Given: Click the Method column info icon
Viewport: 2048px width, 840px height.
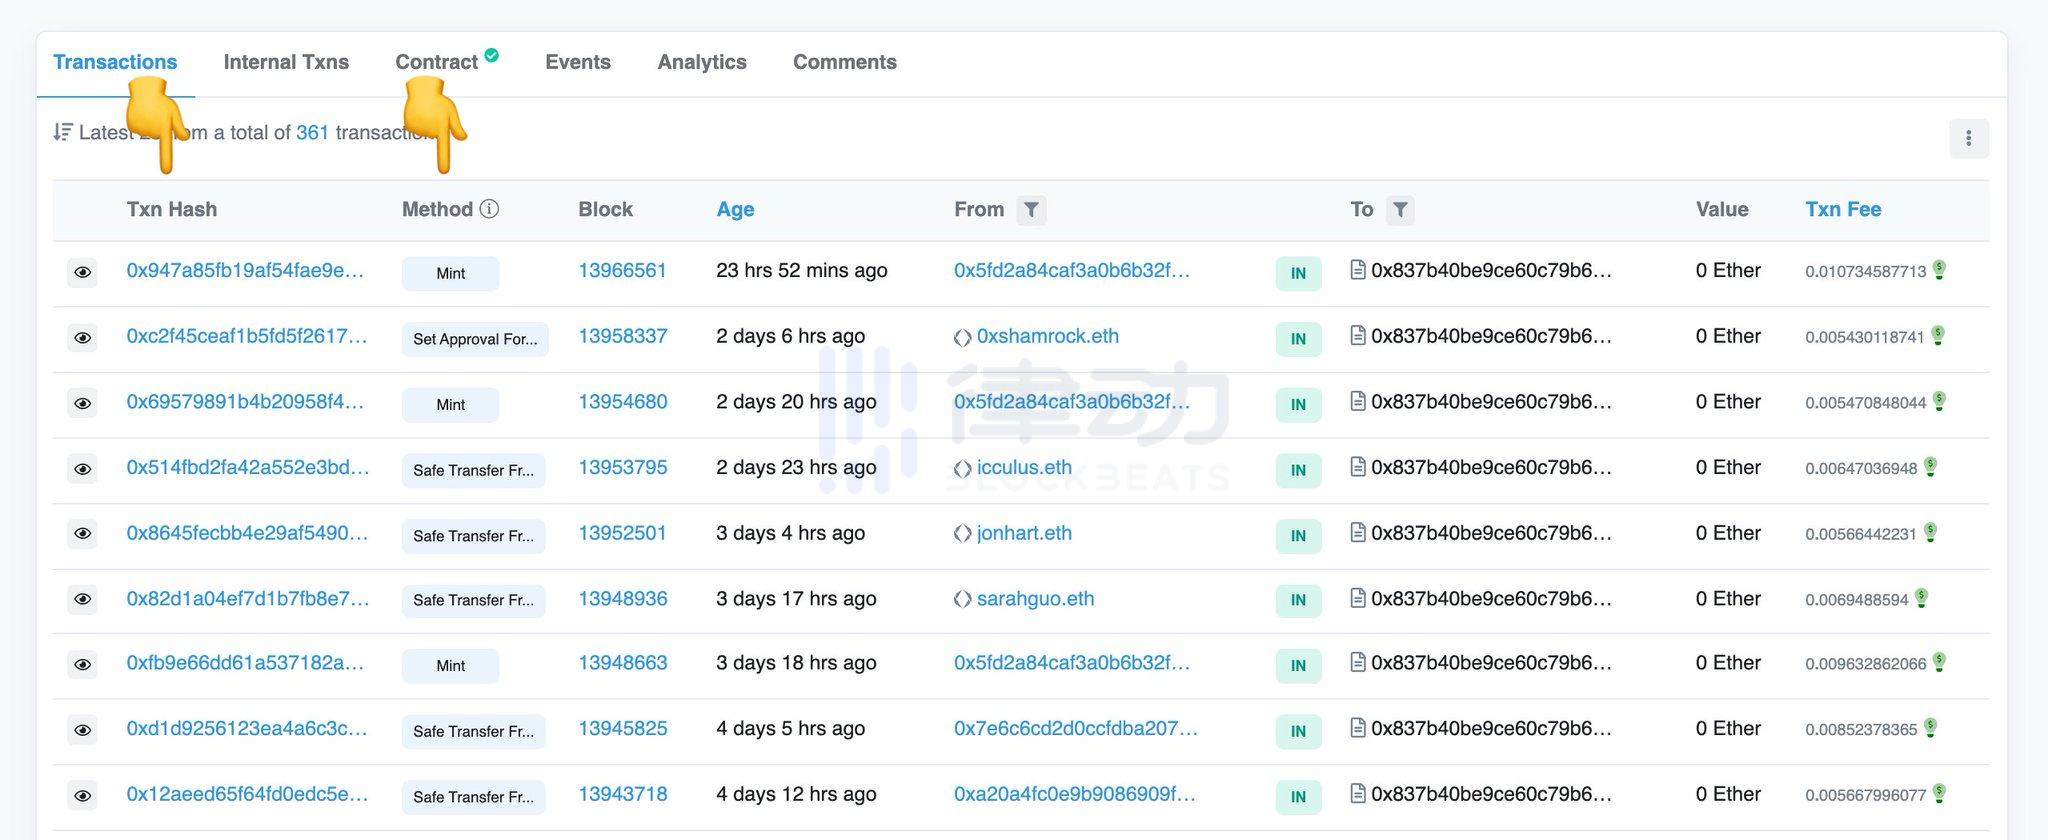Looking at the screenshot, I should click(x=489, y=209).
